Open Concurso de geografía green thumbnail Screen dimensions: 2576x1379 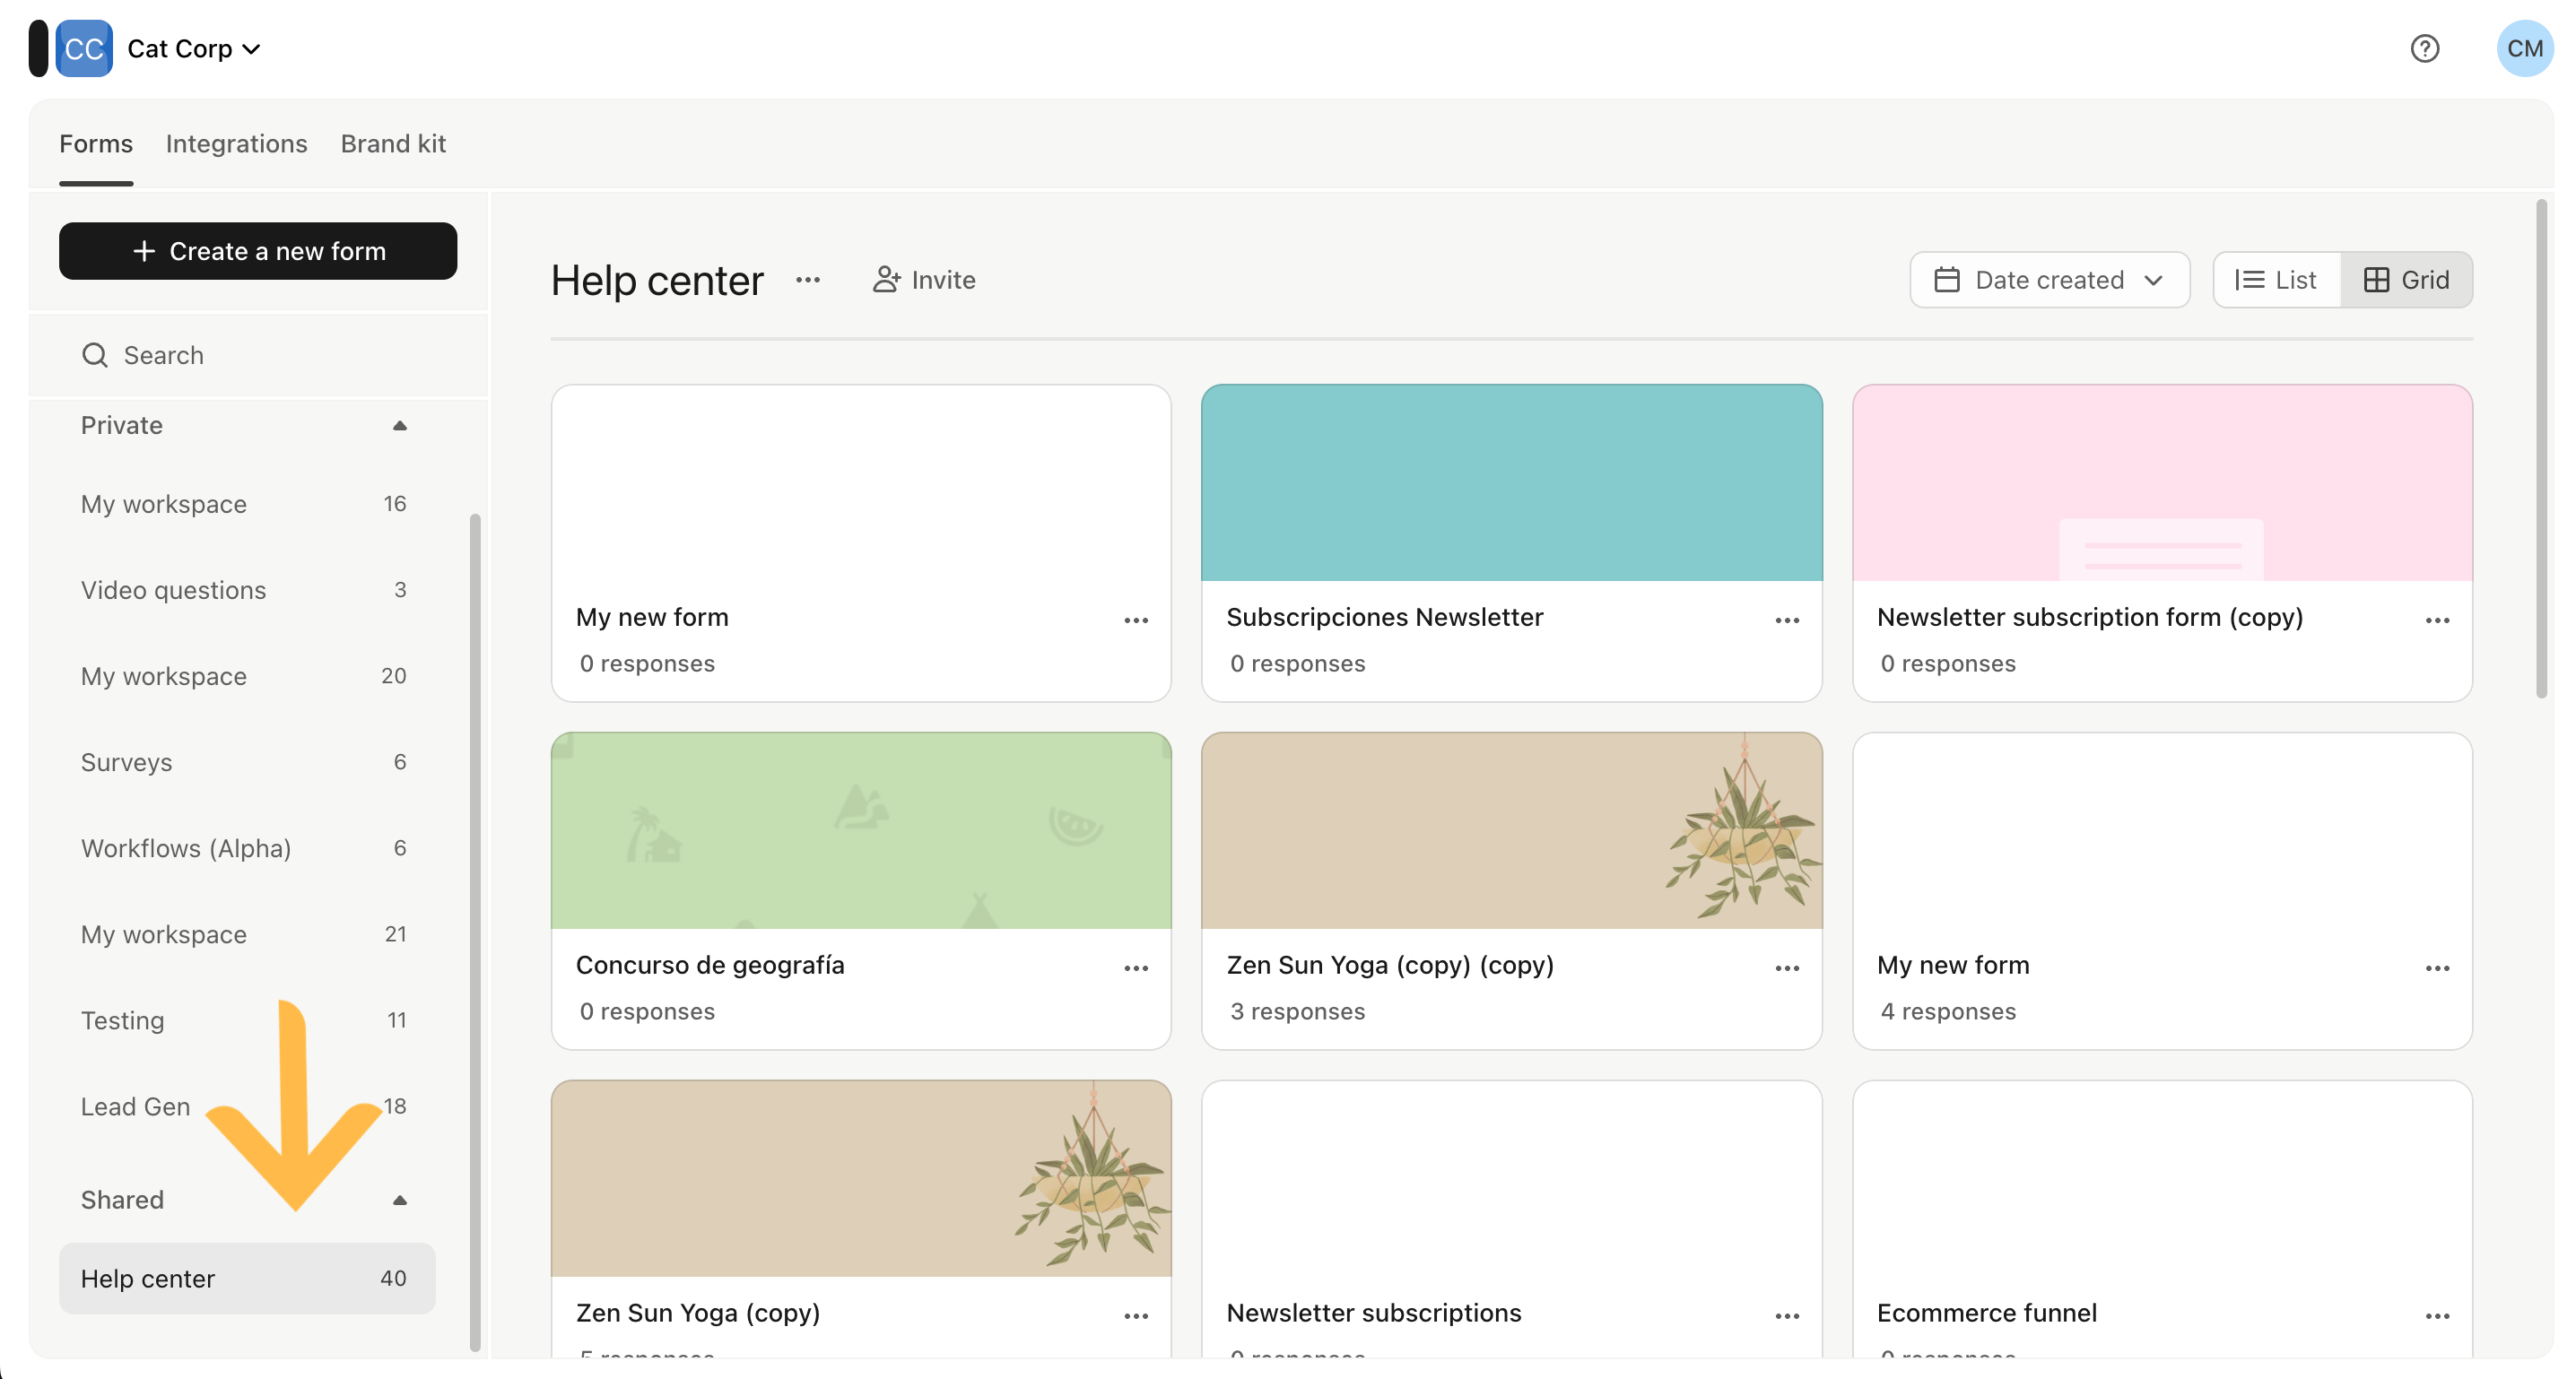pyautogui.click(x=861, y=830)
